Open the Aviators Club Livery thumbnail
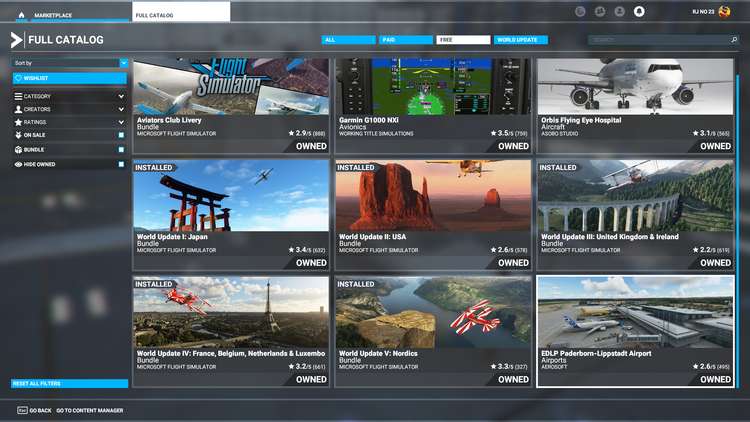The width and height of the screenshot is (750, 422). click(231, 87)
